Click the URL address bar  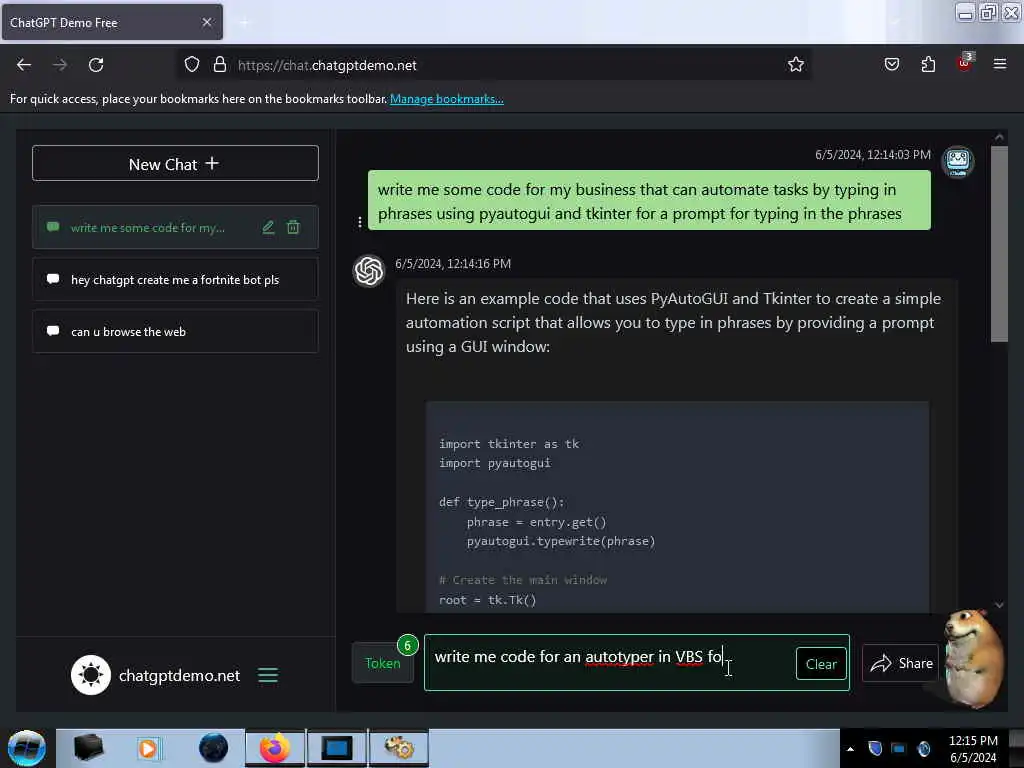coord(493,65)
